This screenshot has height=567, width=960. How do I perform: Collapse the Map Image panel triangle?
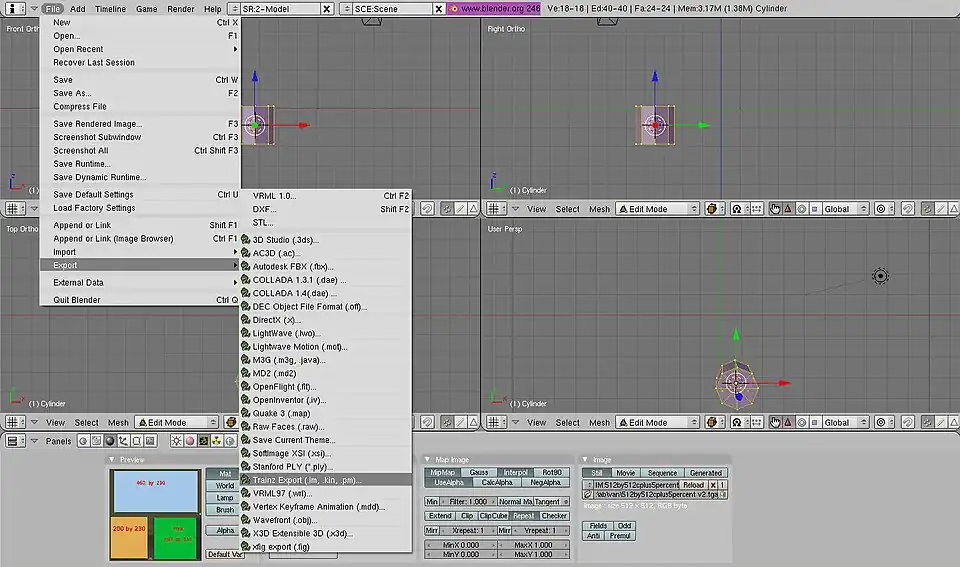click(x=428, y=460)
